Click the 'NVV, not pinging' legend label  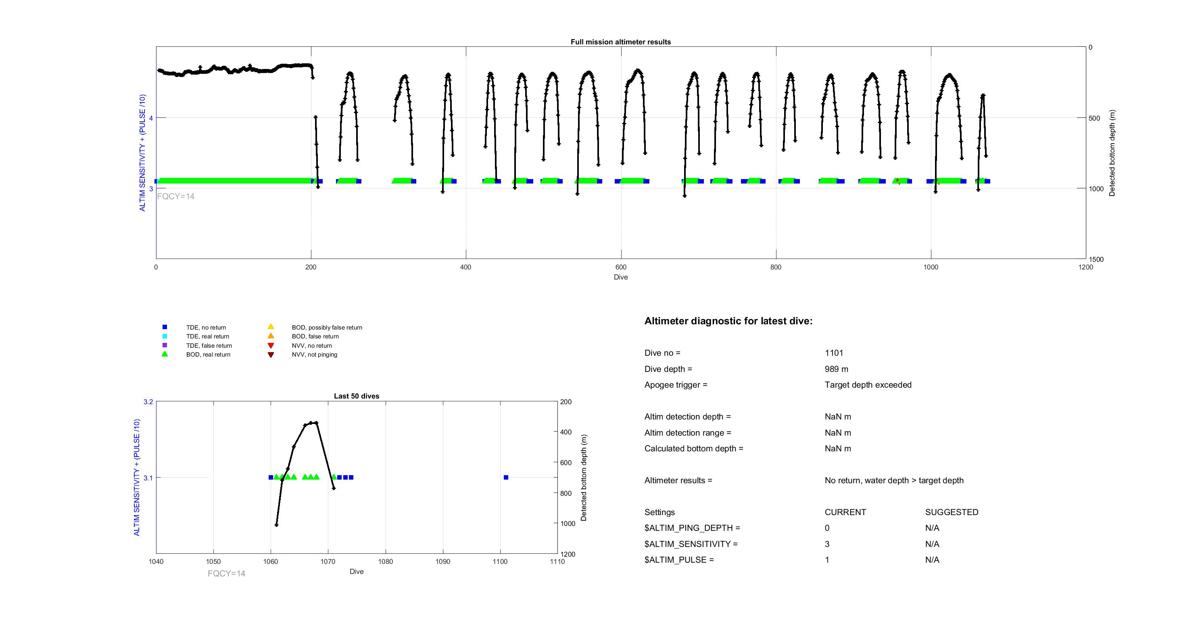pyautogui.click(x=315, y=354)
